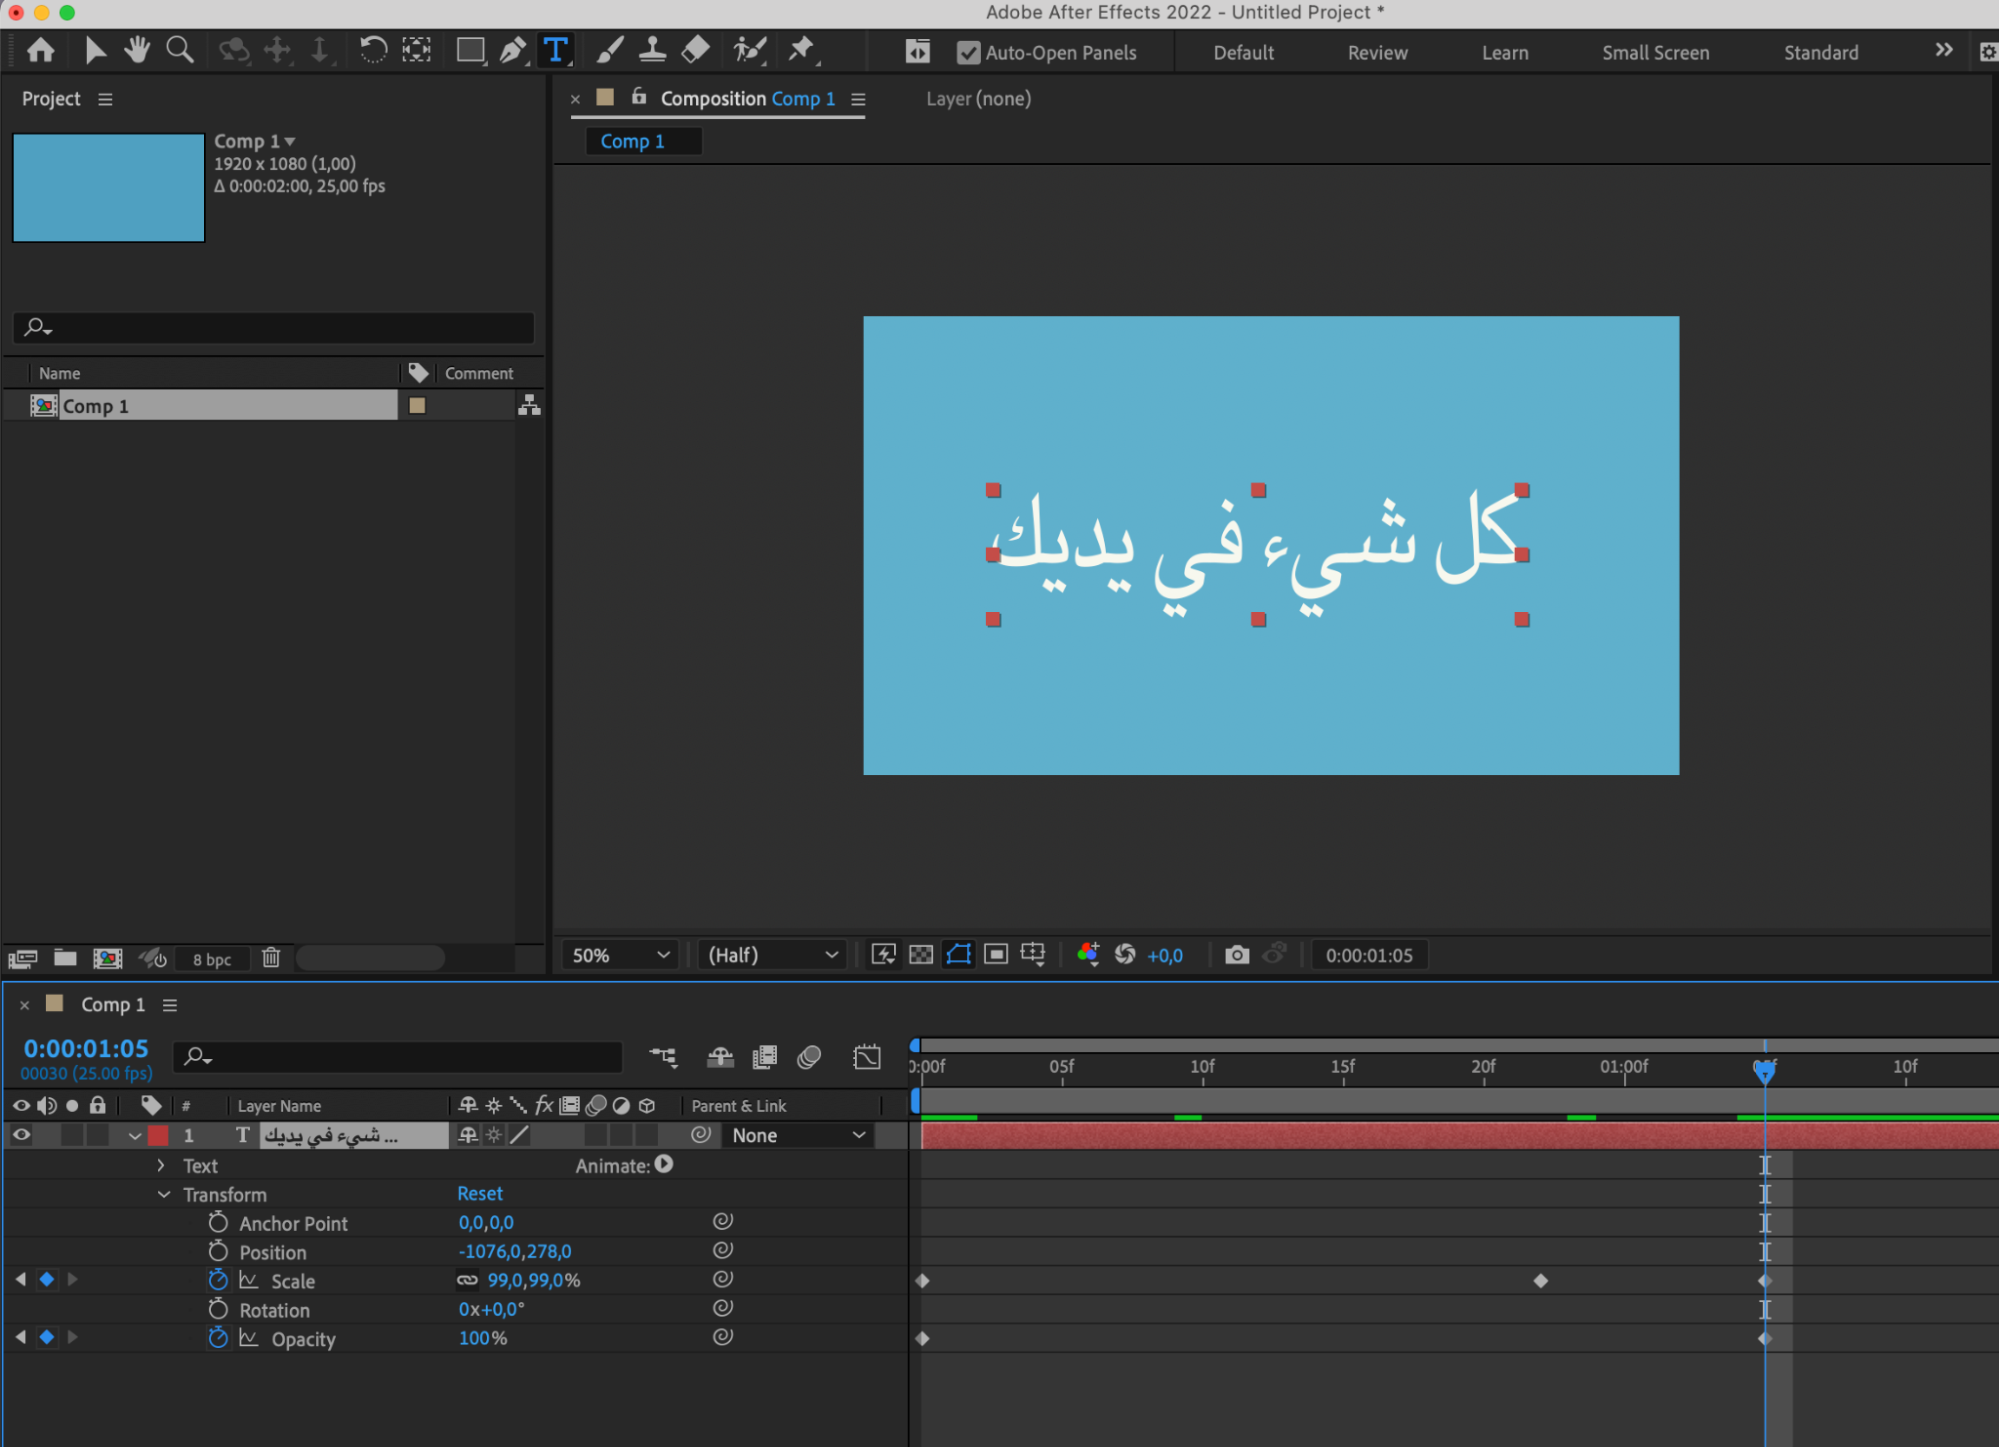This screenshot has width=1999, height=1447.
Task: Hide the text layer with eye icon
Action: click(21, 1135)
